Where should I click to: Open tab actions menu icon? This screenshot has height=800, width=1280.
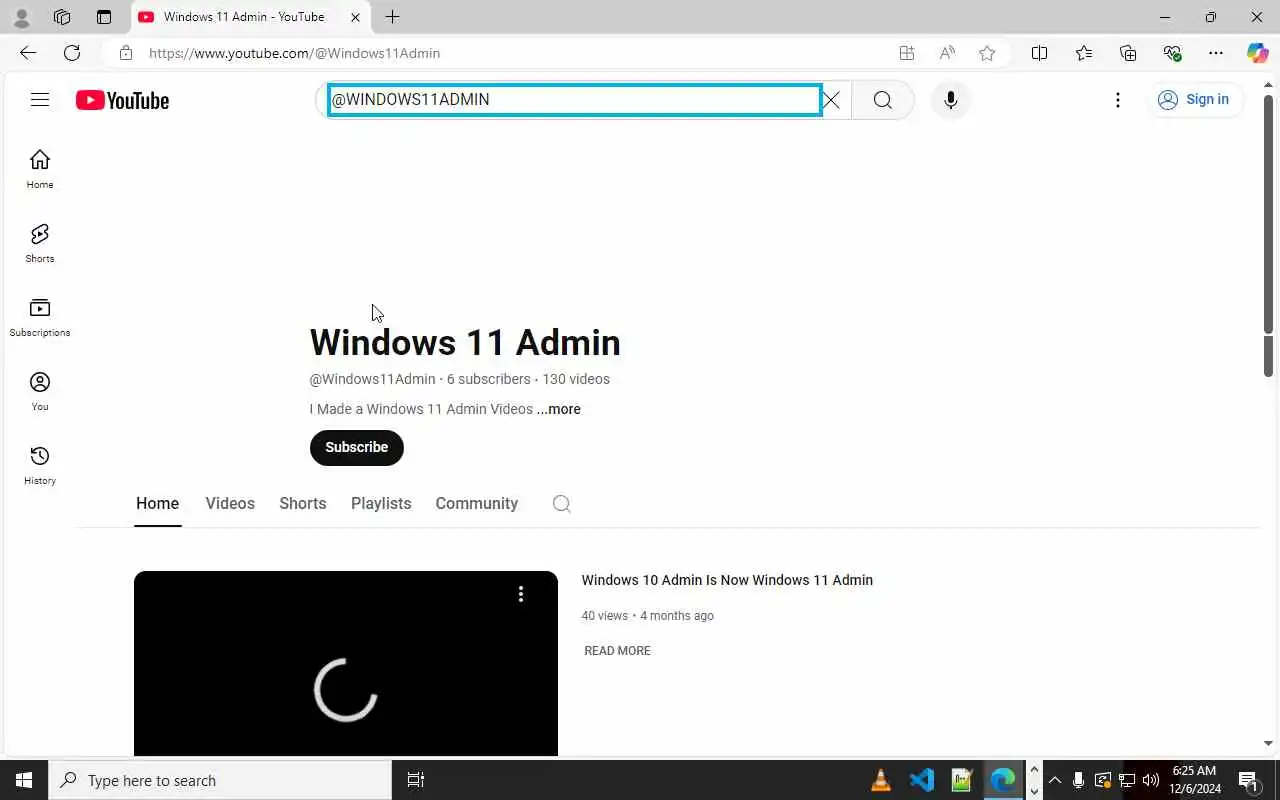(x=104, y=17)
